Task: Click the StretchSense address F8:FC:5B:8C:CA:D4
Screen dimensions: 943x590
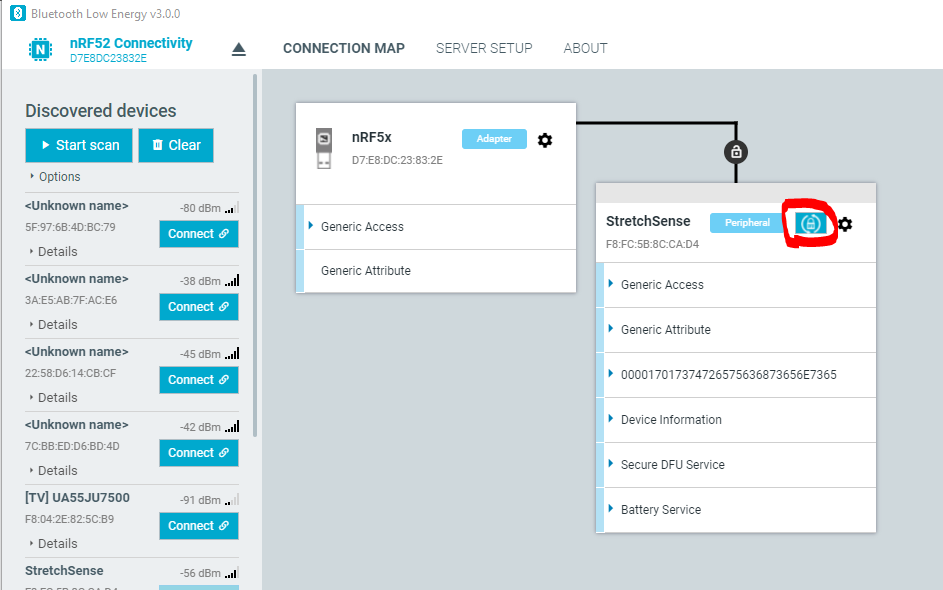Action: point(653,244)
